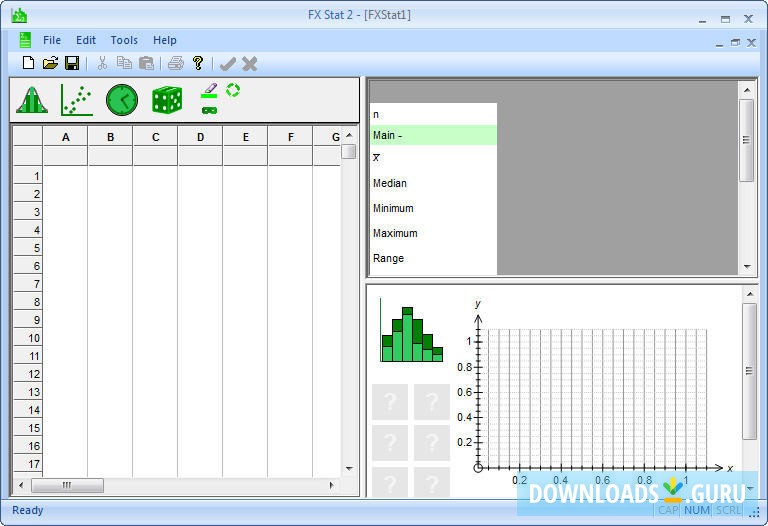This screenshot has height=526, width=768.
Task: Click the FX Stat app icon in title bar
Action: click(20, 15)
